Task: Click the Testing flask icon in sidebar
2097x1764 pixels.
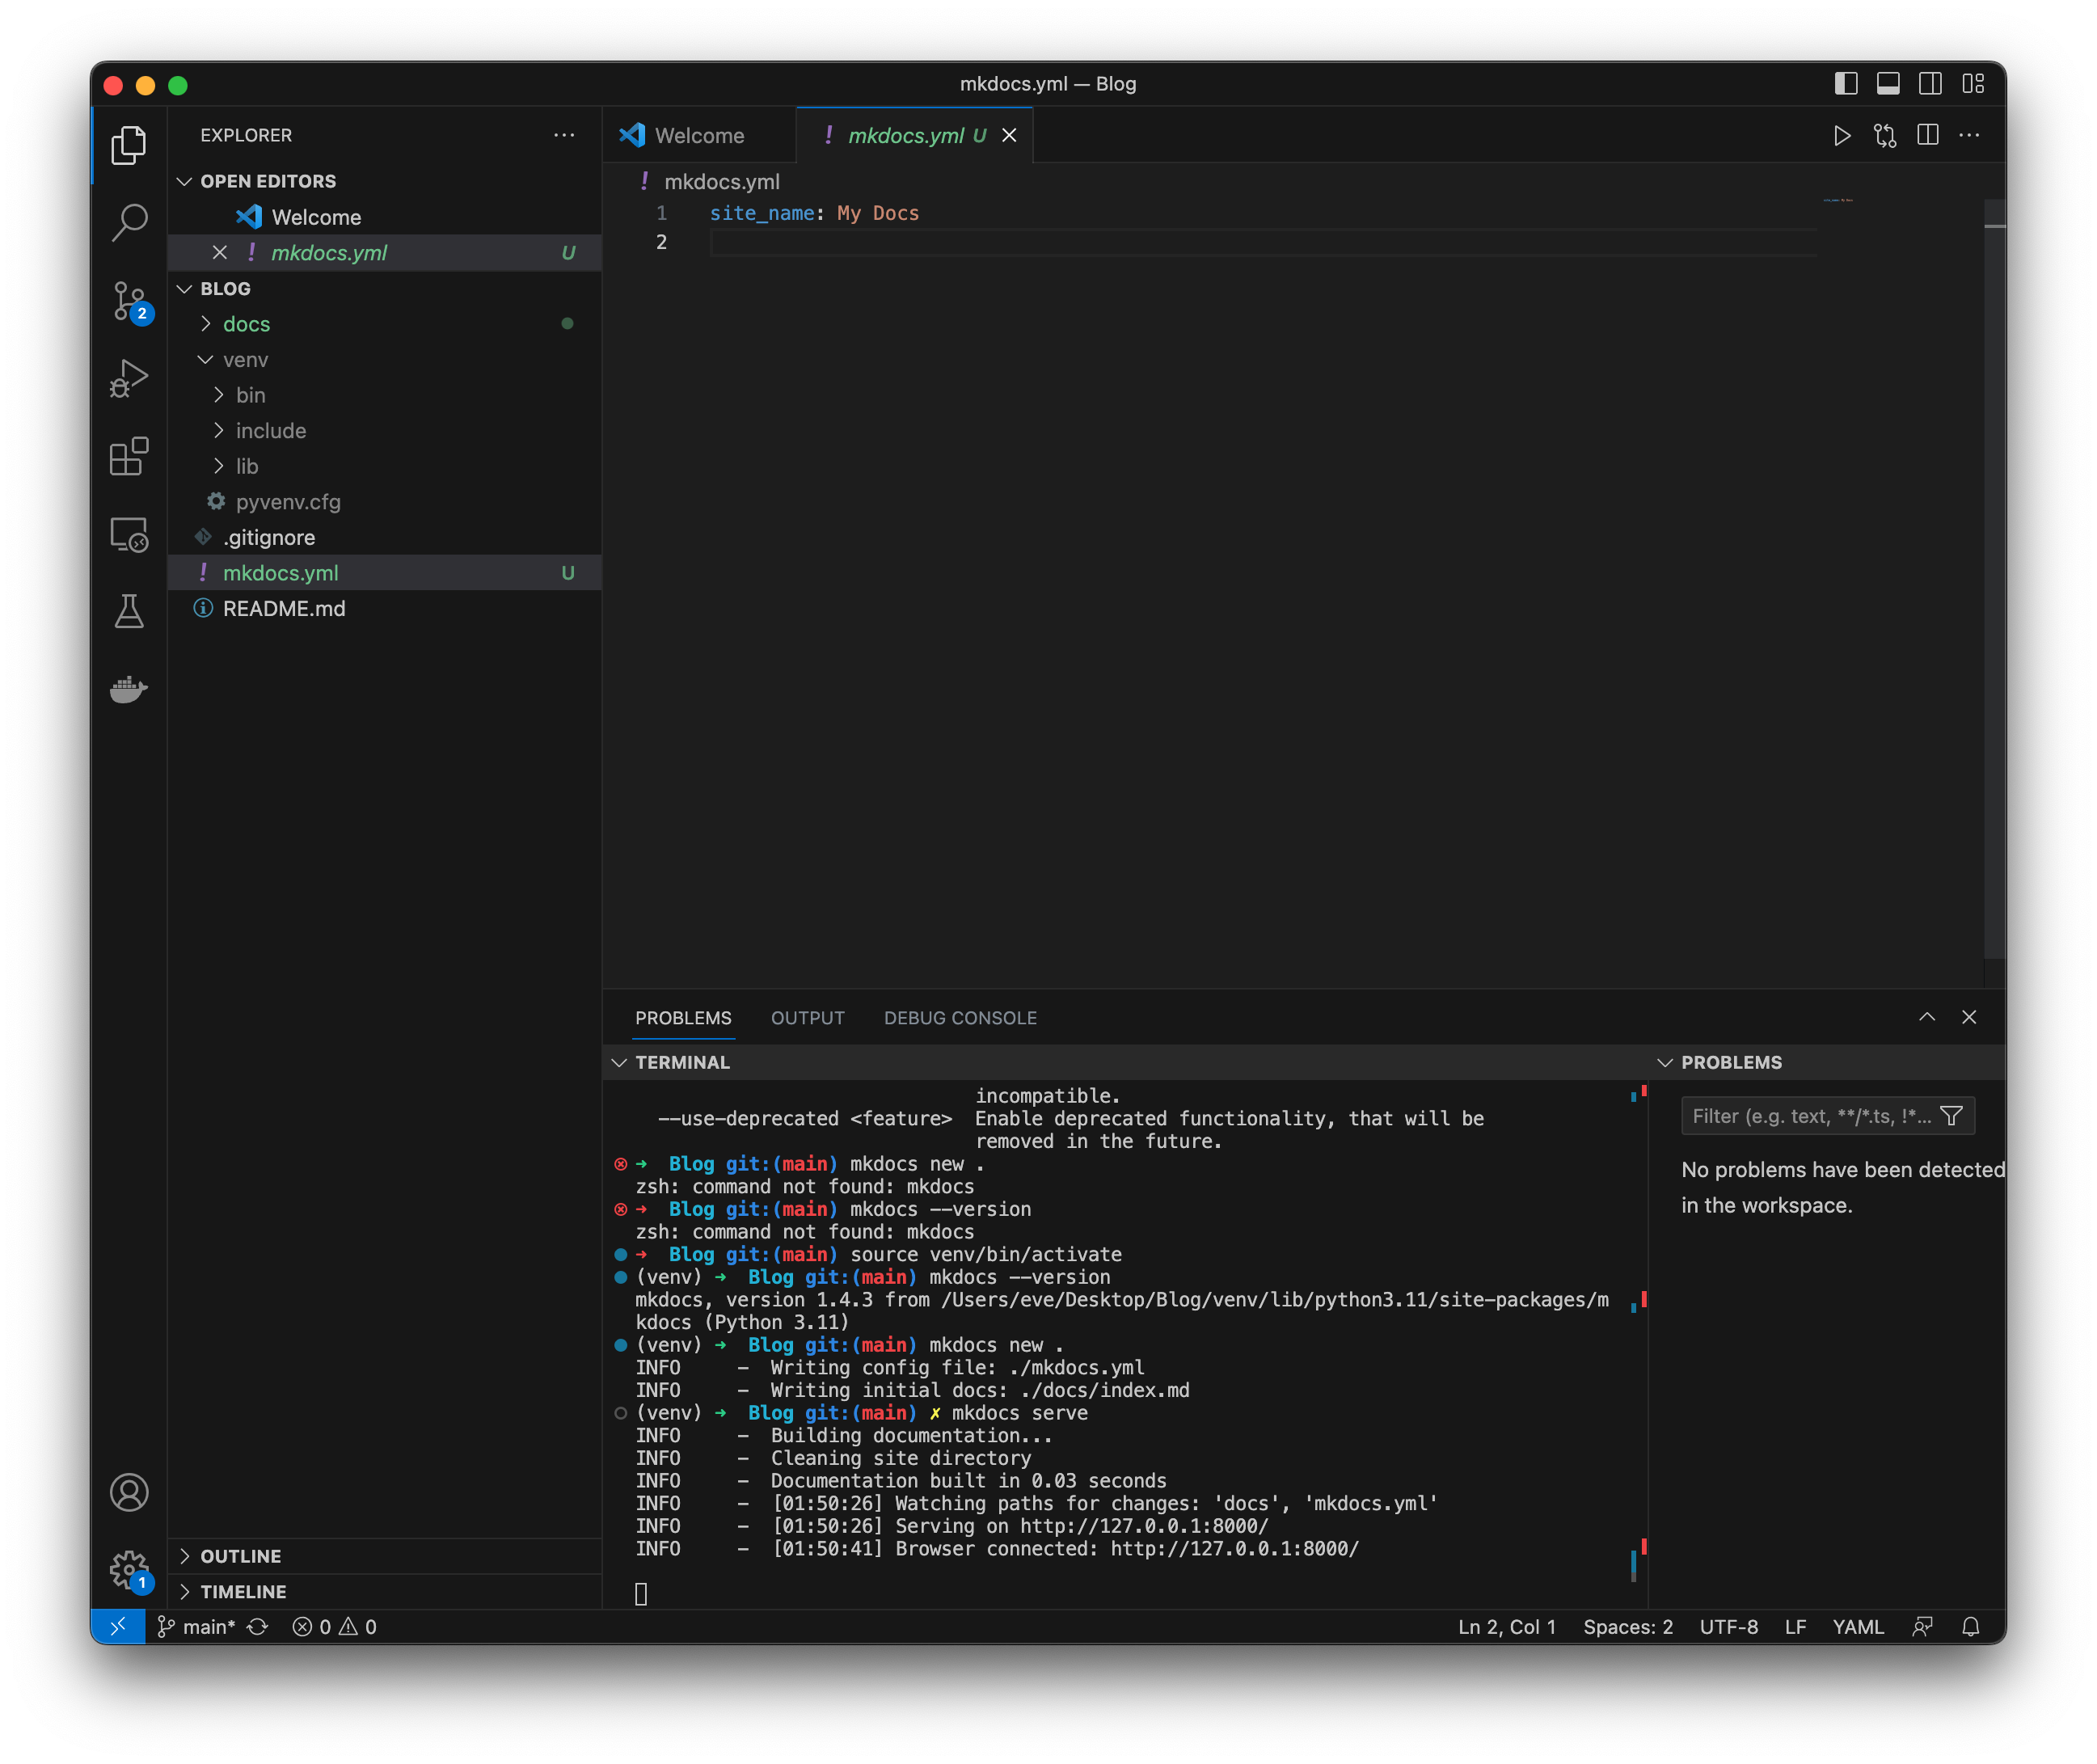Action: 129,610
